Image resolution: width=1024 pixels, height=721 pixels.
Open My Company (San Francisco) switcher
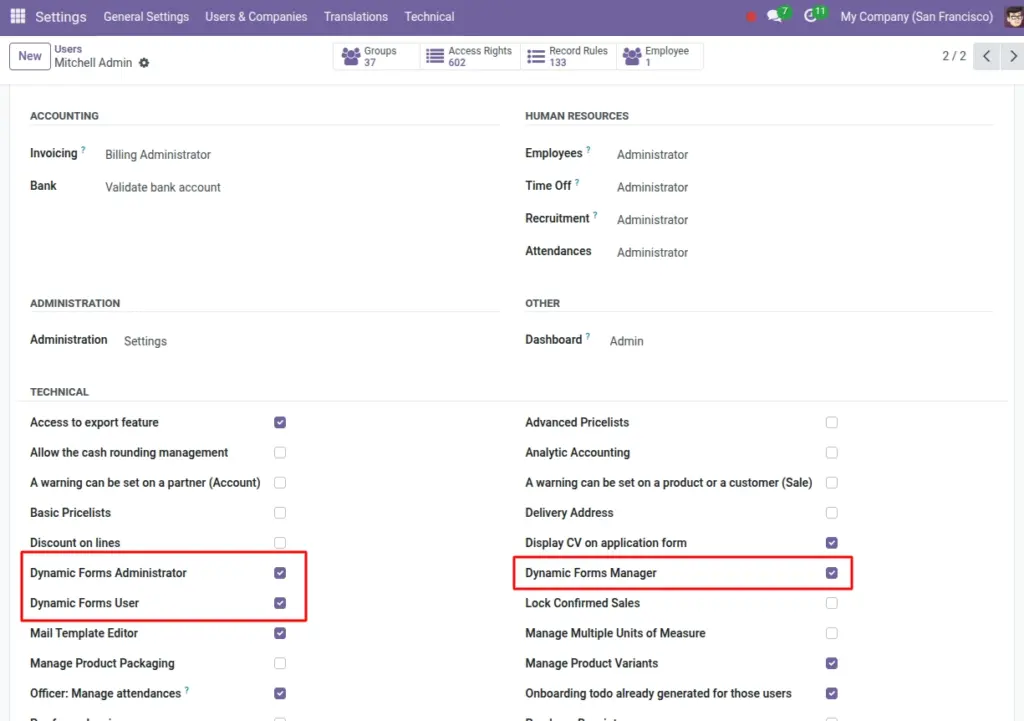point(916,16)
